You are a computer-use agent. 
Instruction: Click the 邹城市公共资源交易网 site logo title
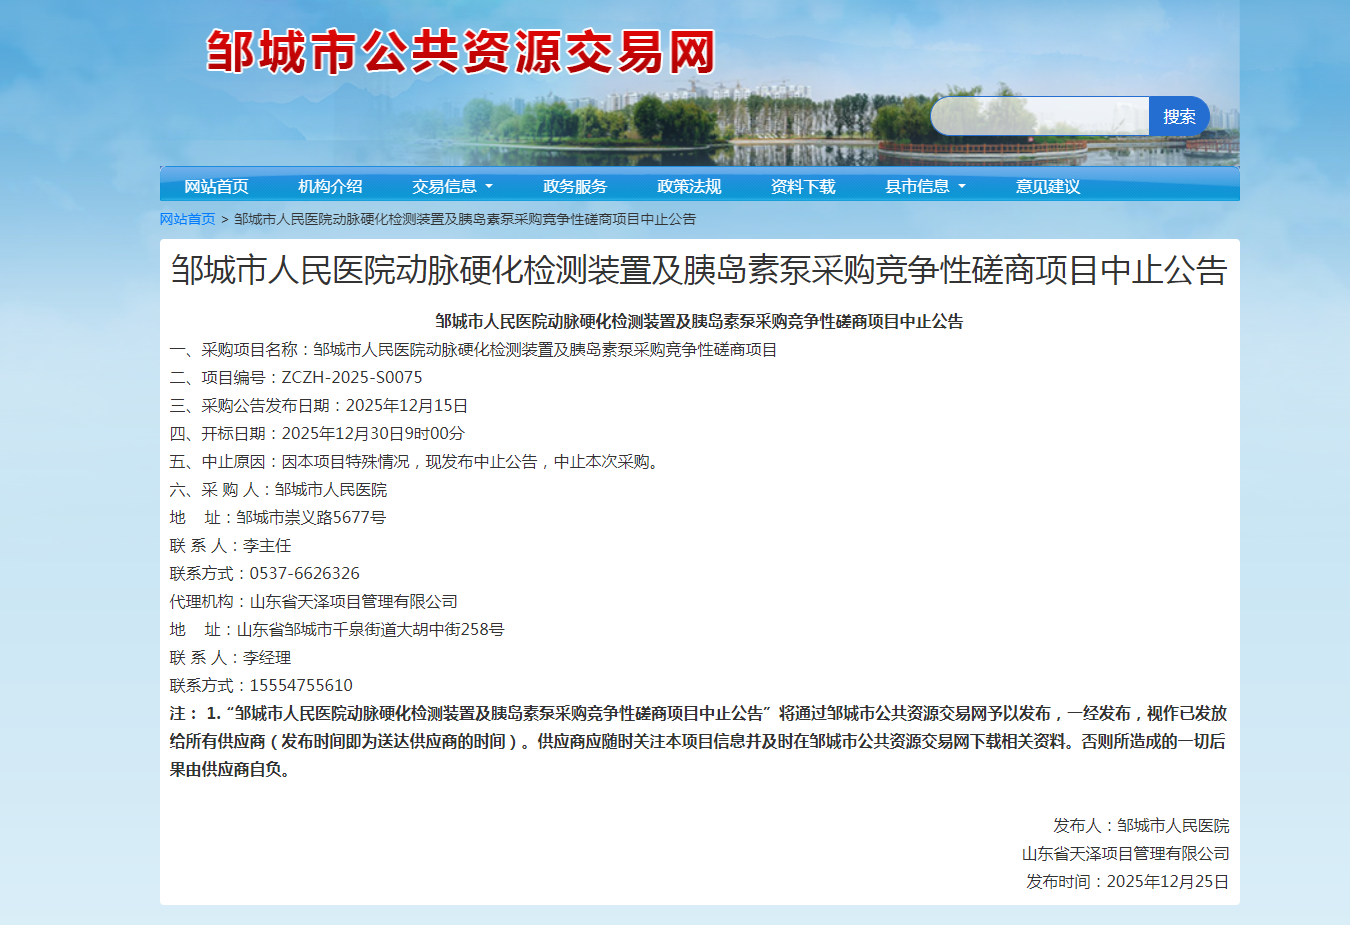click(461, 52)
